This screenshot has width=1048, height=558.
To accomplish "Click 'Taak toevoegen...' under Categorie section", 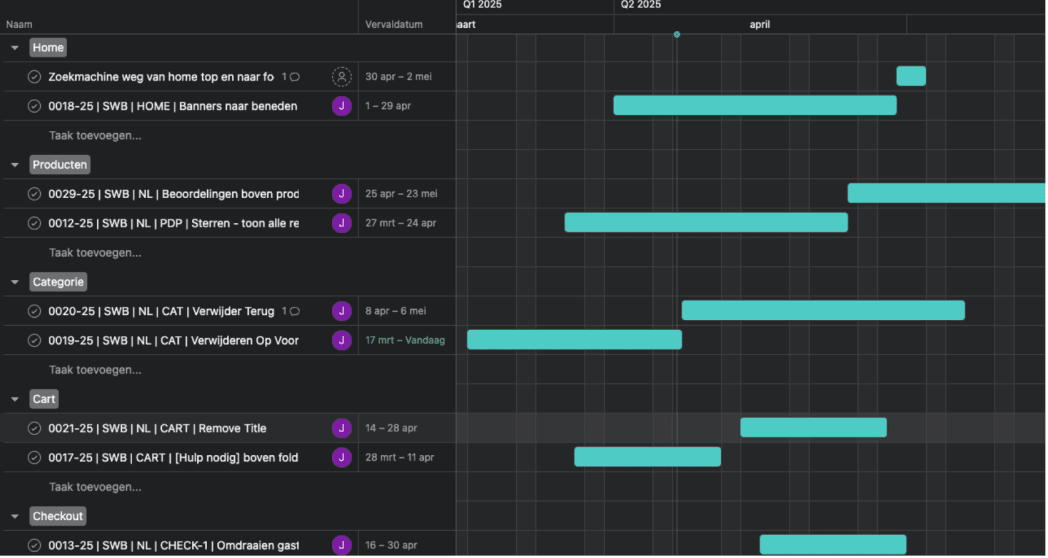I will coord(95,370).
